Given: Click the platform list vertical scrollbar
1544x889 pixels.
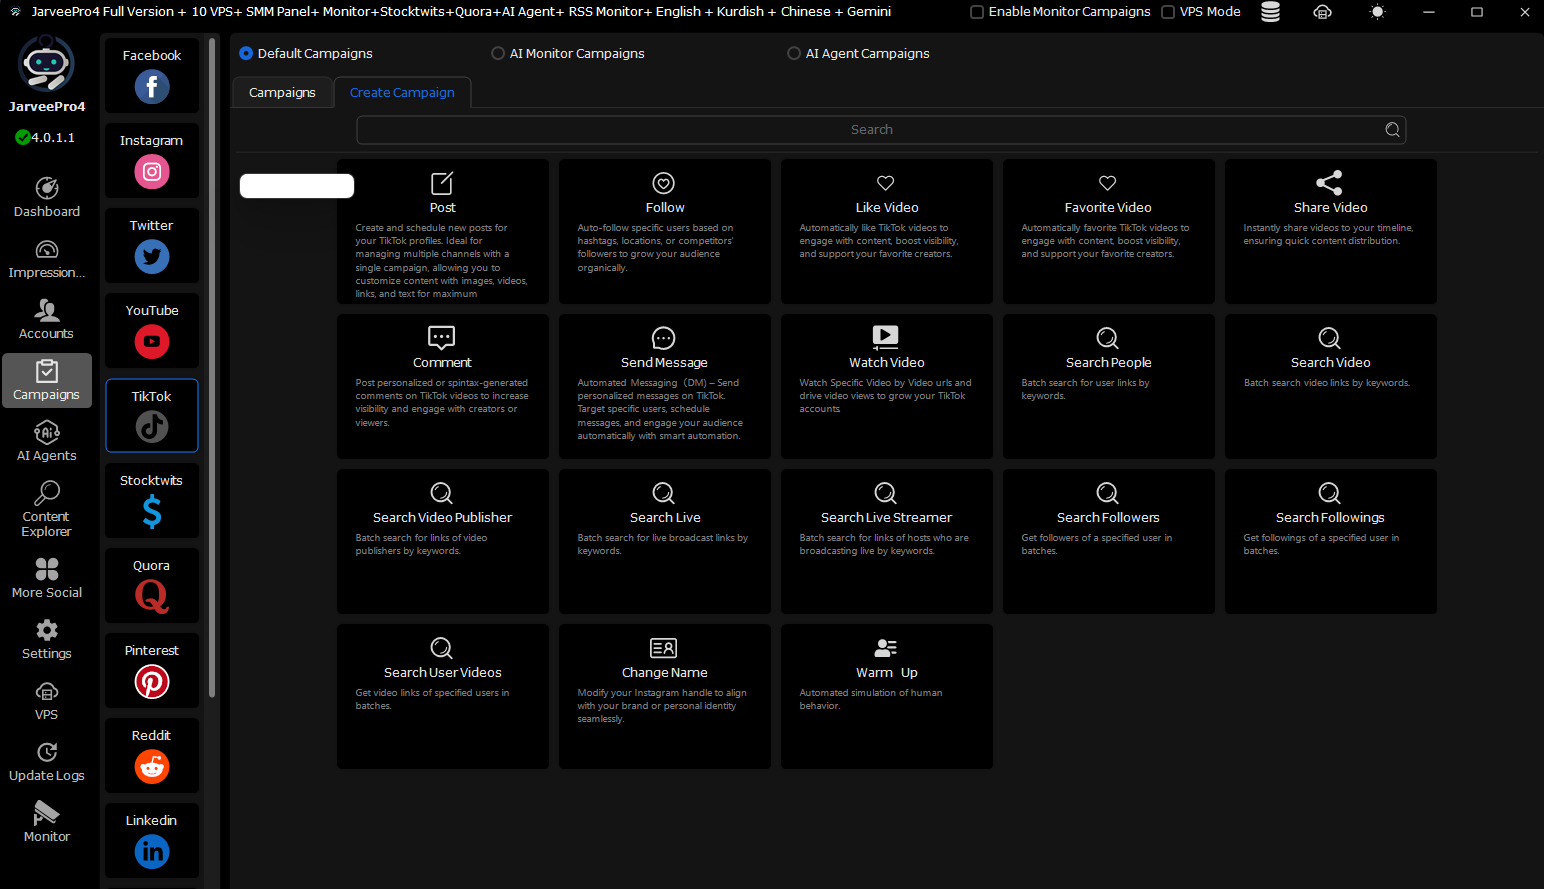Looking at the screenshot, I should [212, 370].
